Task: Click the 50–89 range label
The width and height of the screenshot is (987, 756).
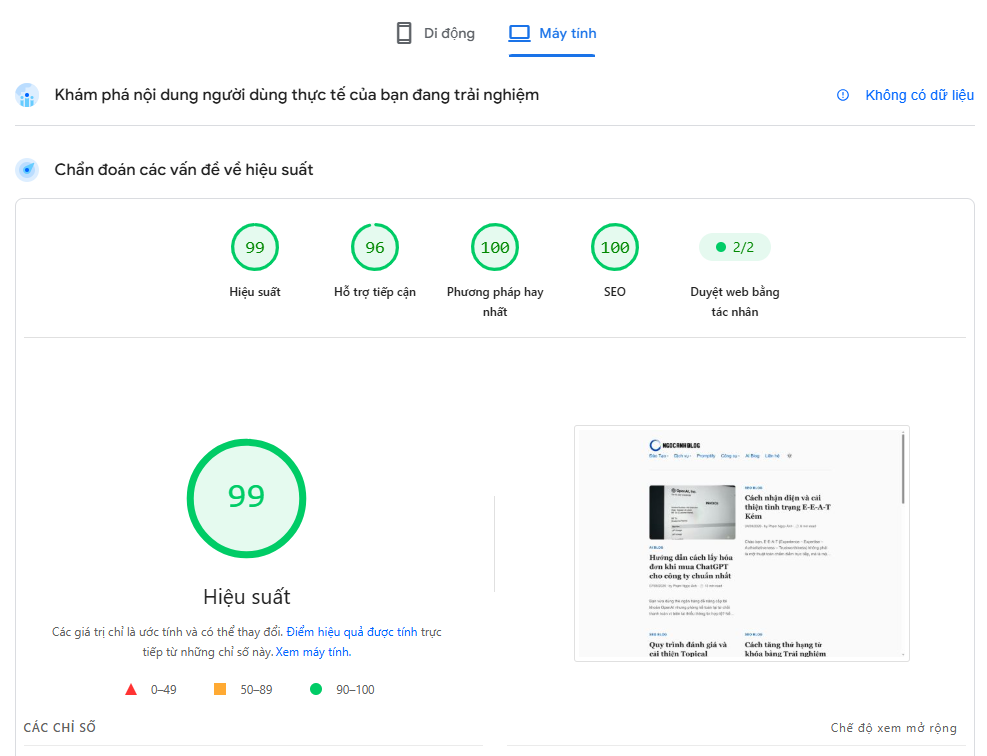Action: 256,690
